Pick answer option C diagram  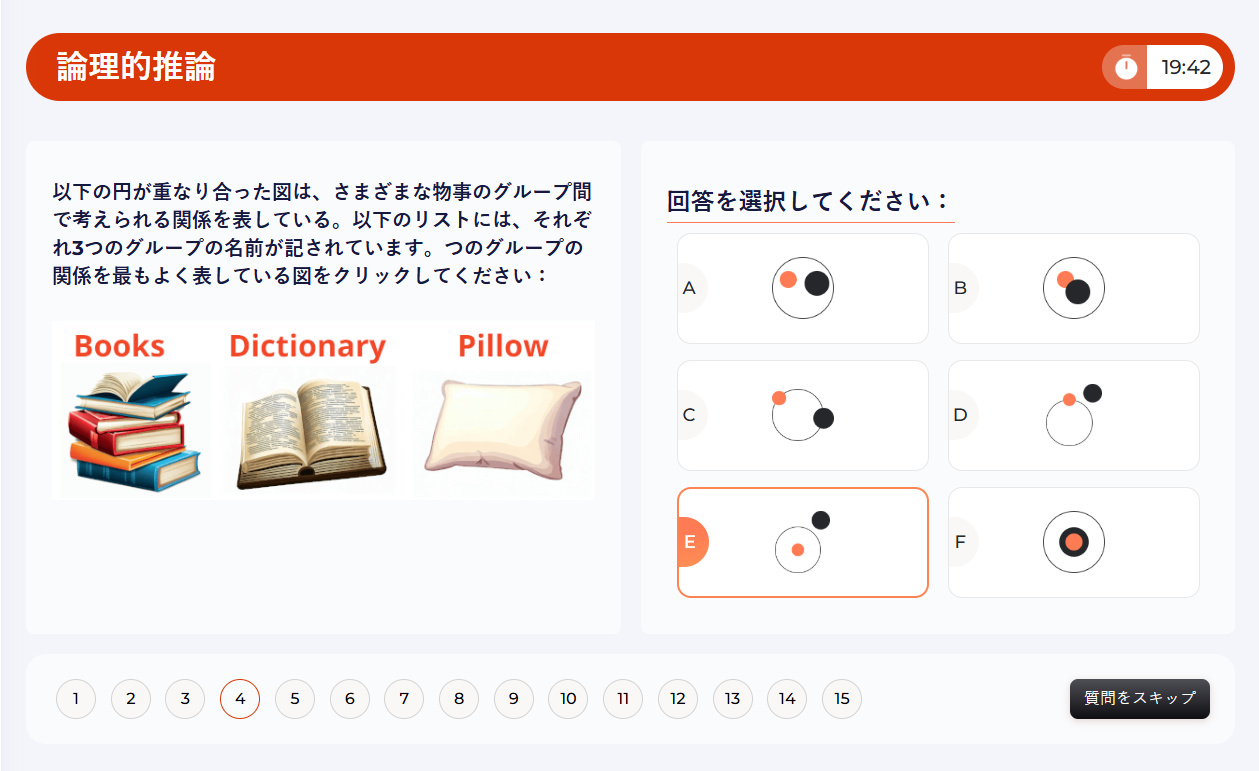802,415
